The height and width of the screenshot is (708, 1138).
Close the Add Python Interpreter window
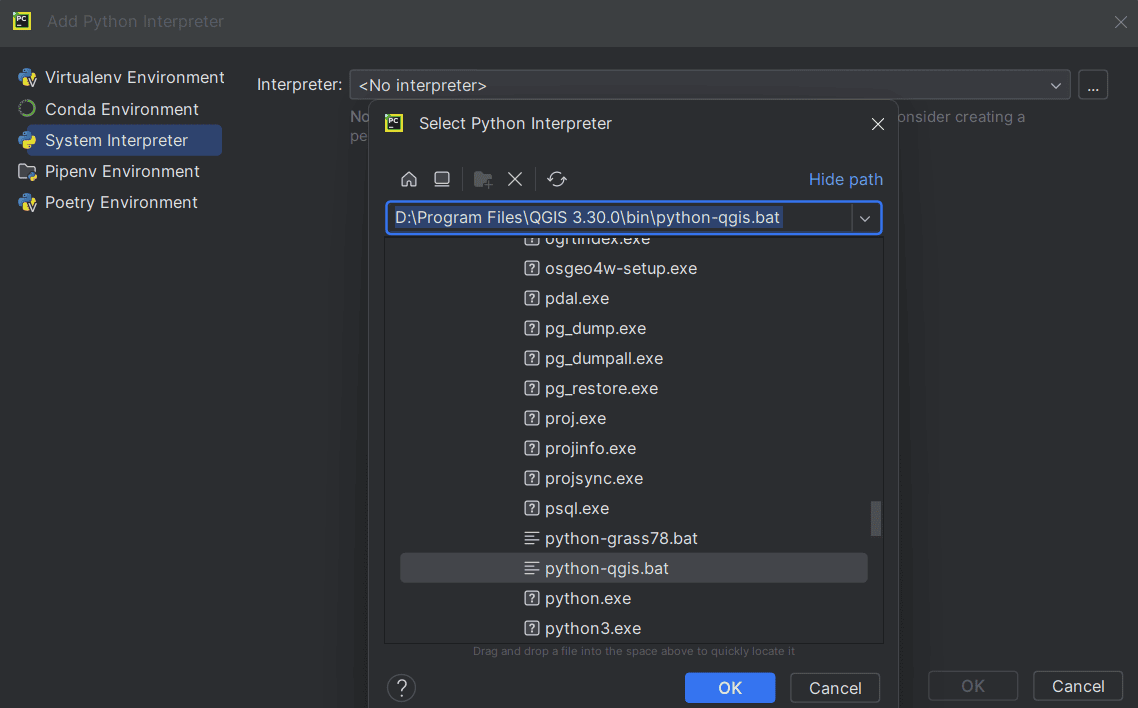point(1121,22)
